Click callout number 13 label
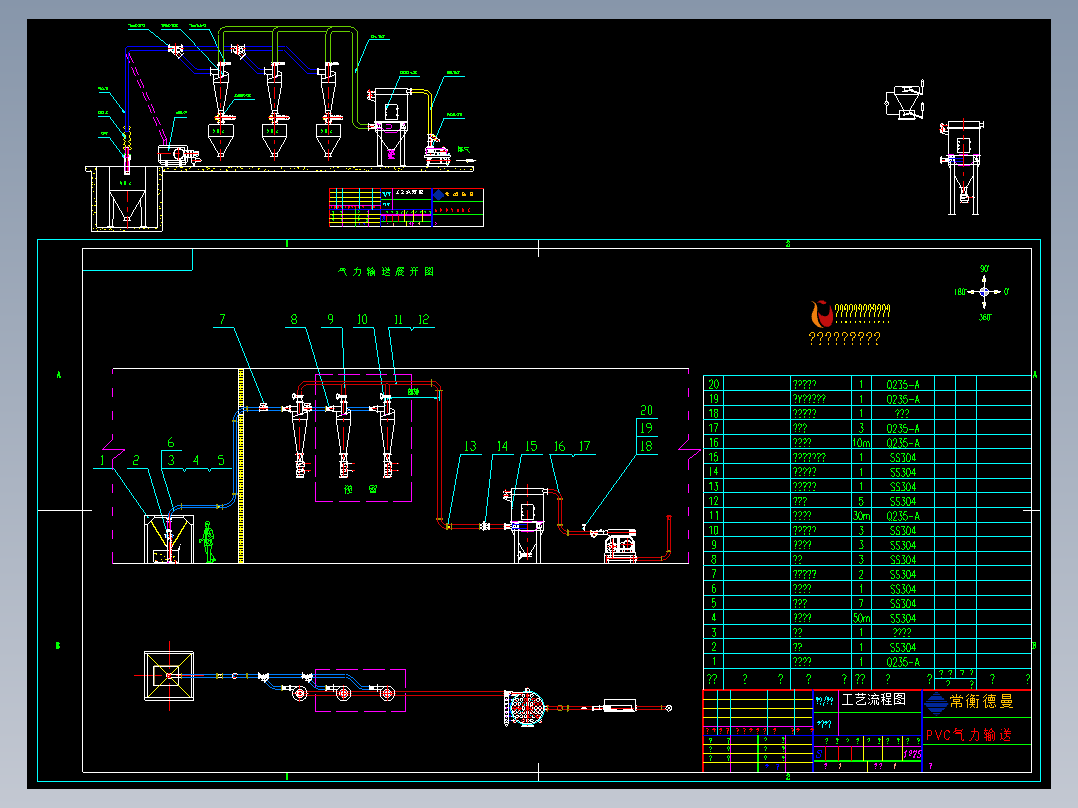This screenshot has width=1078, height=808. [470, 446]
